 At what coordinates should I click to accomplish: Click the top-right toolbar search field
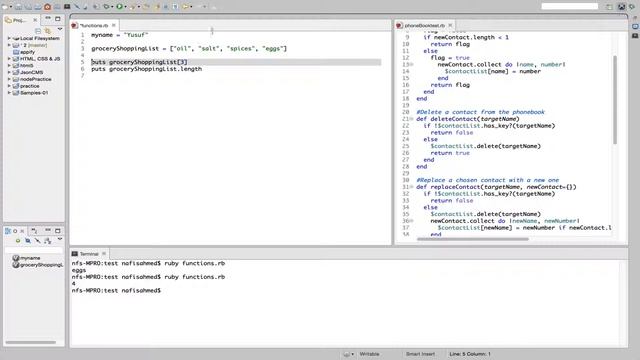pos(569,6)
